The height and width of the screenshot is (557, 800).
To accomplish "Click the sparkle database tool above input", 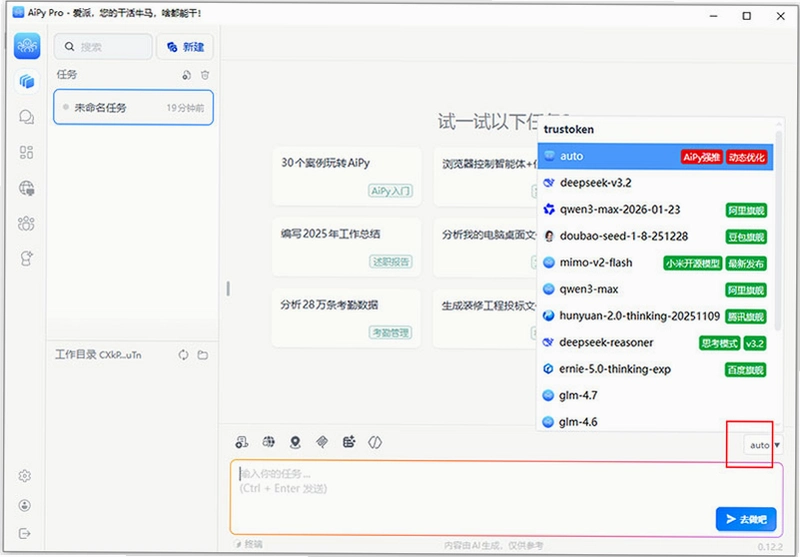I will pos(349,442).
